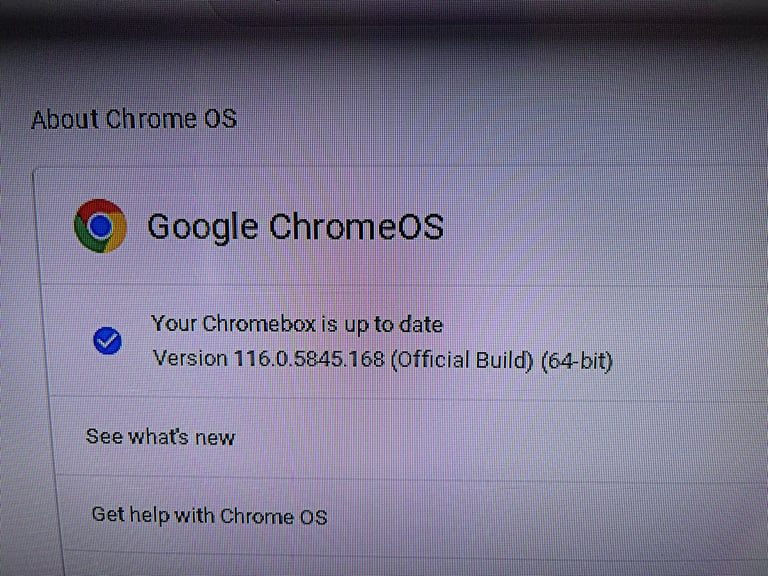The image size is (768, 576).
Task: Click the word ChromeOS in the title
Action: coord(356,226)
